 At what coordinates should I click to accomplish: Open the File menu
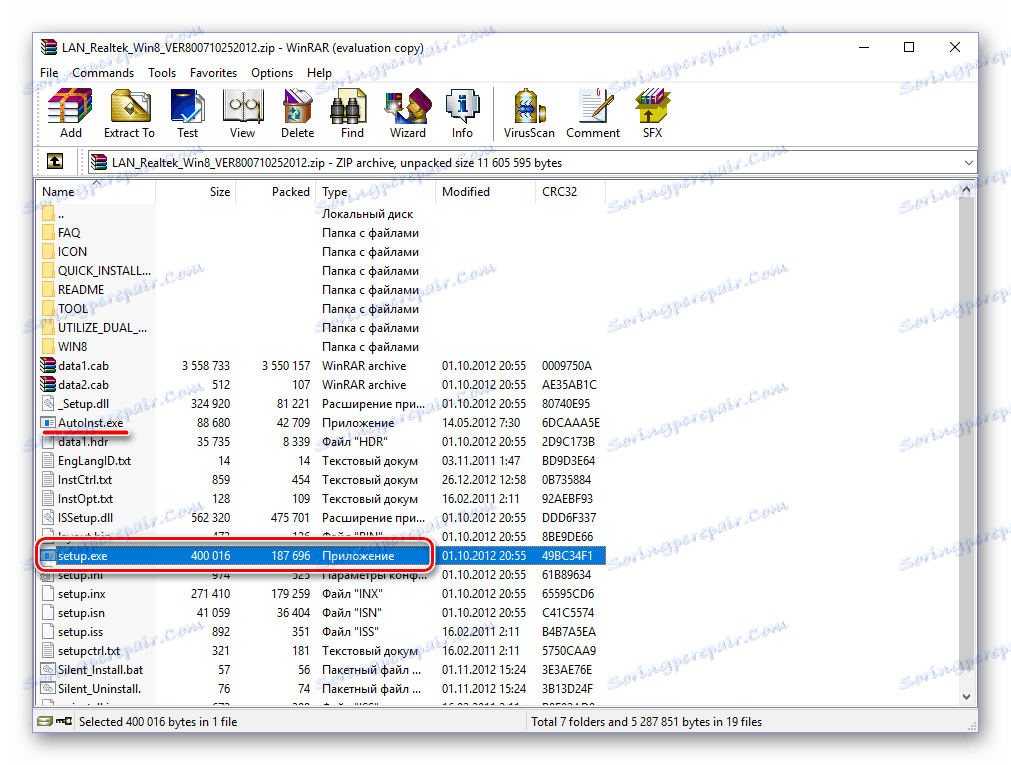tap(49, 73)
